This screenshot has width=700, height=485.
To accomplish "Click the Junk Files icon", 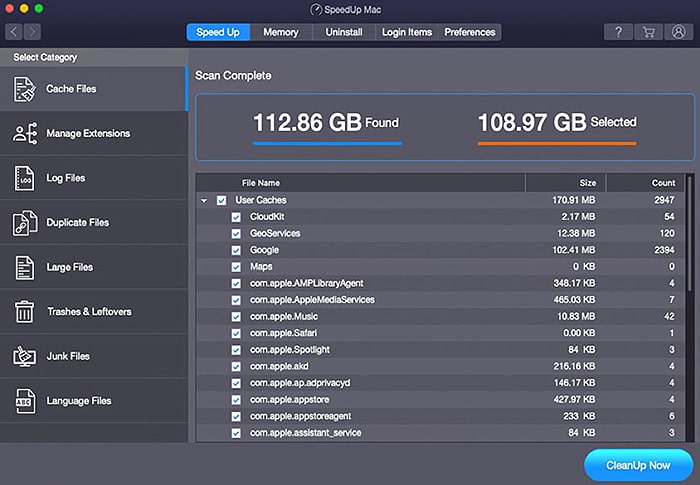I will click(24, 356).
